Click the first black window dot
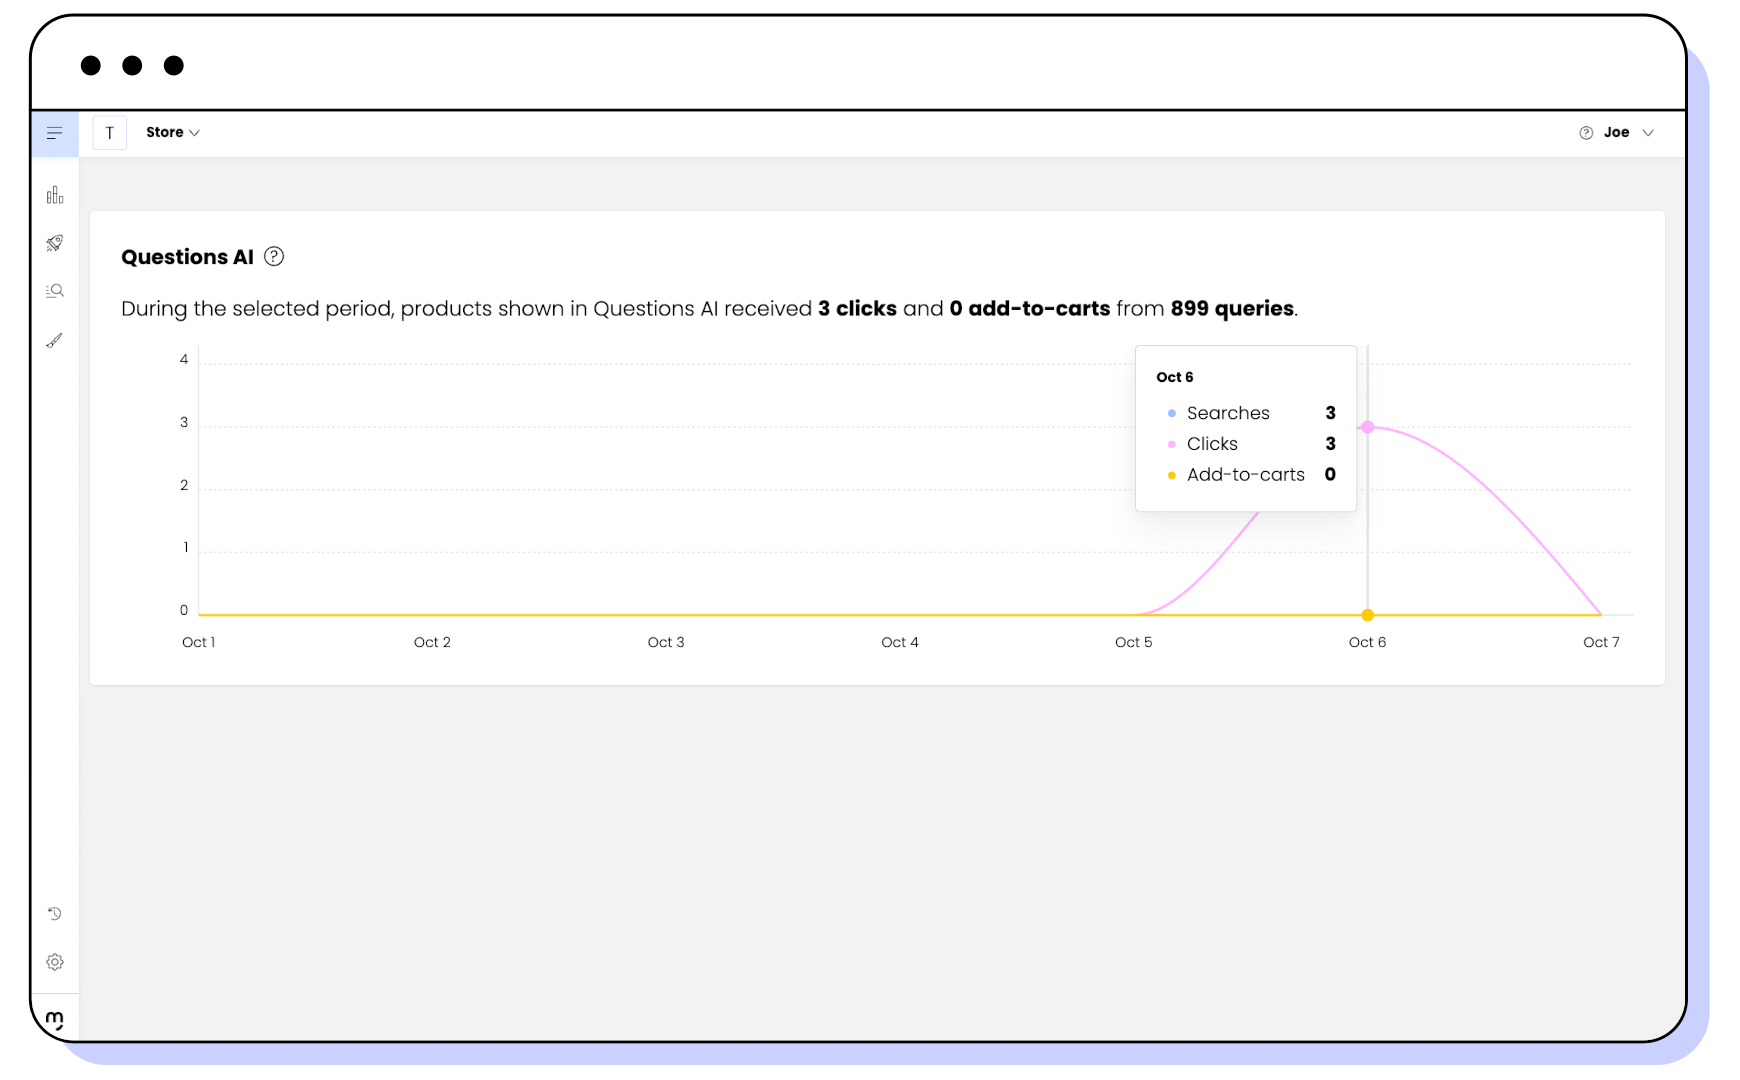The height and width of the screenshot is (1080, 1740). pos(91,66)
